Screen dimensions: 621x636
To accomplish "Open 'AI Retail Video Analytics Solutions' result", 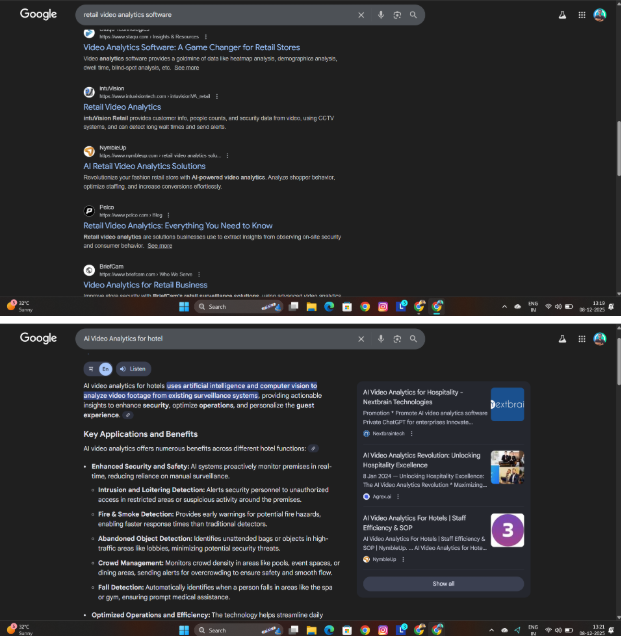I will pyautogui.click(x=144, y=166).
